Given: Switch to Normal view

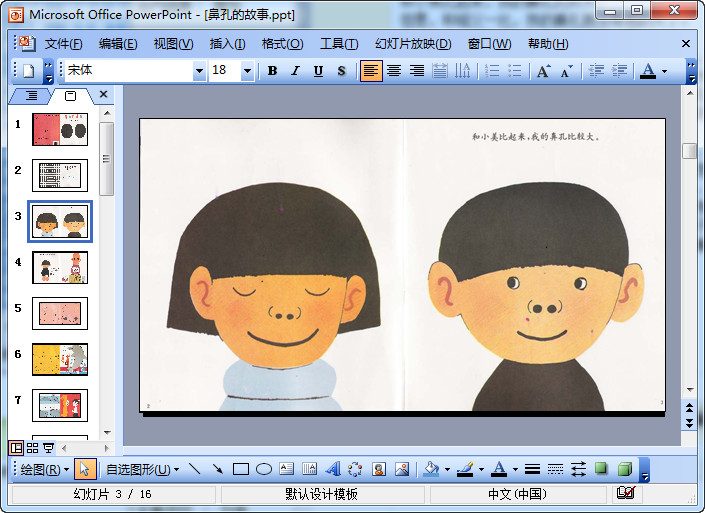Looking at the screenshot, I should [x=16, y=448].
